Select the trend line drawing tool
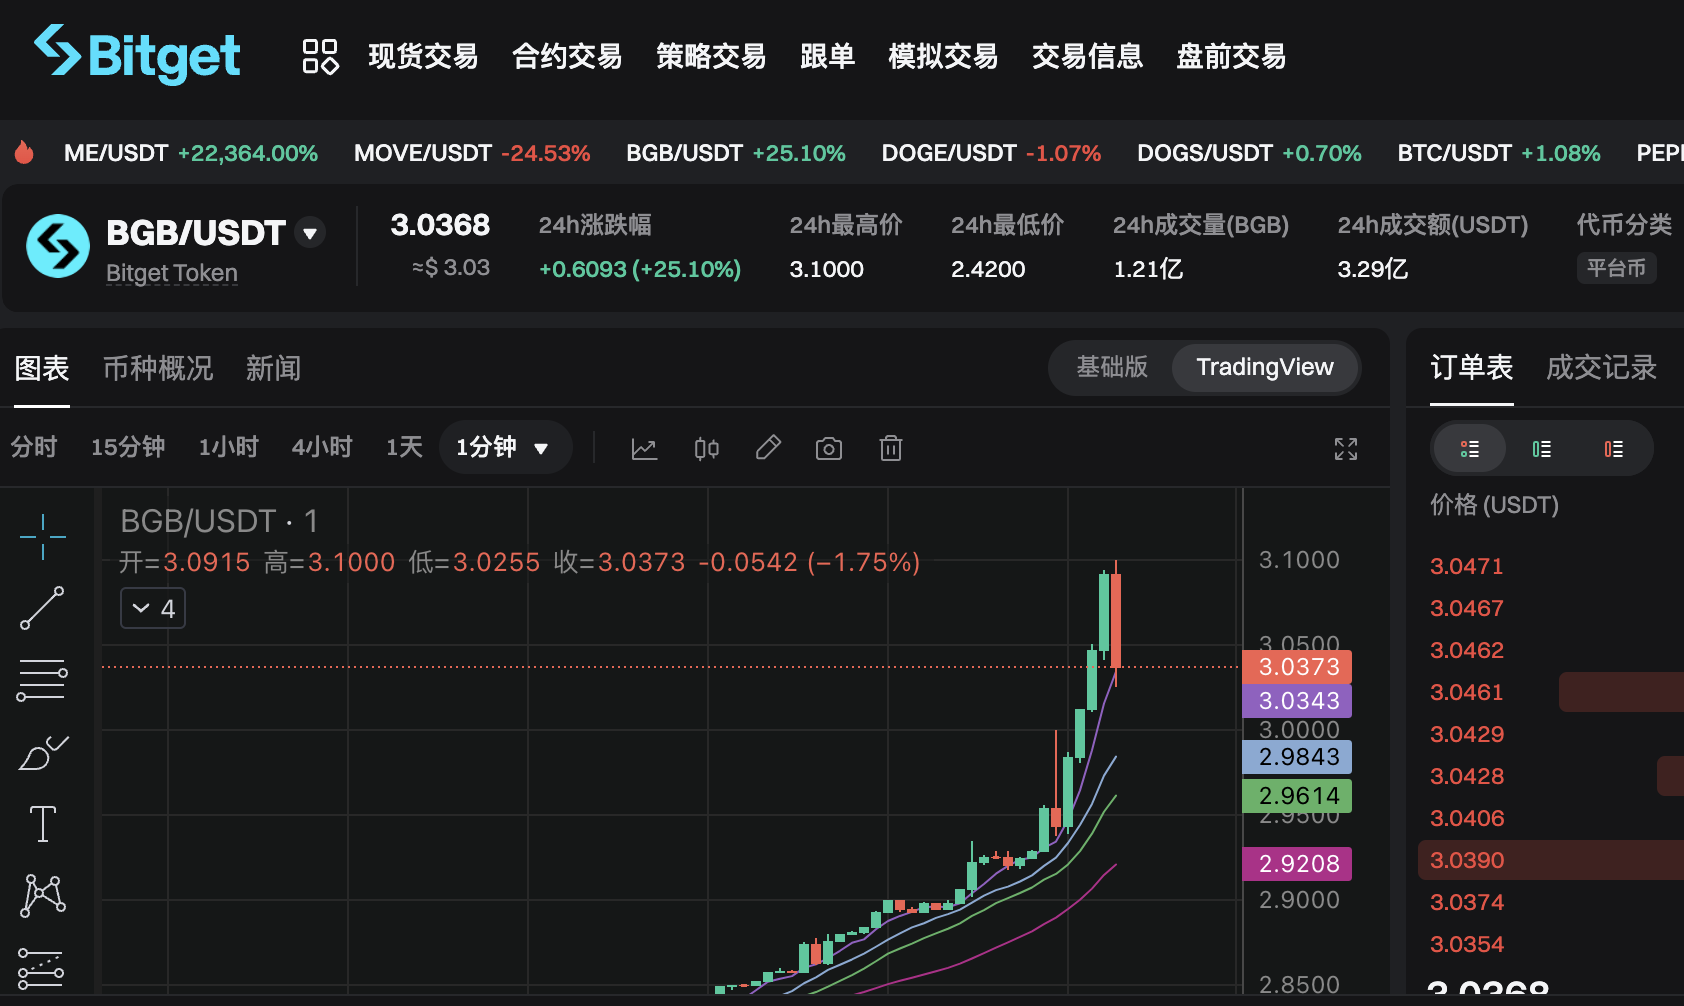Viewport: 1684px width, 1006px height. click(x=42, y=608)
